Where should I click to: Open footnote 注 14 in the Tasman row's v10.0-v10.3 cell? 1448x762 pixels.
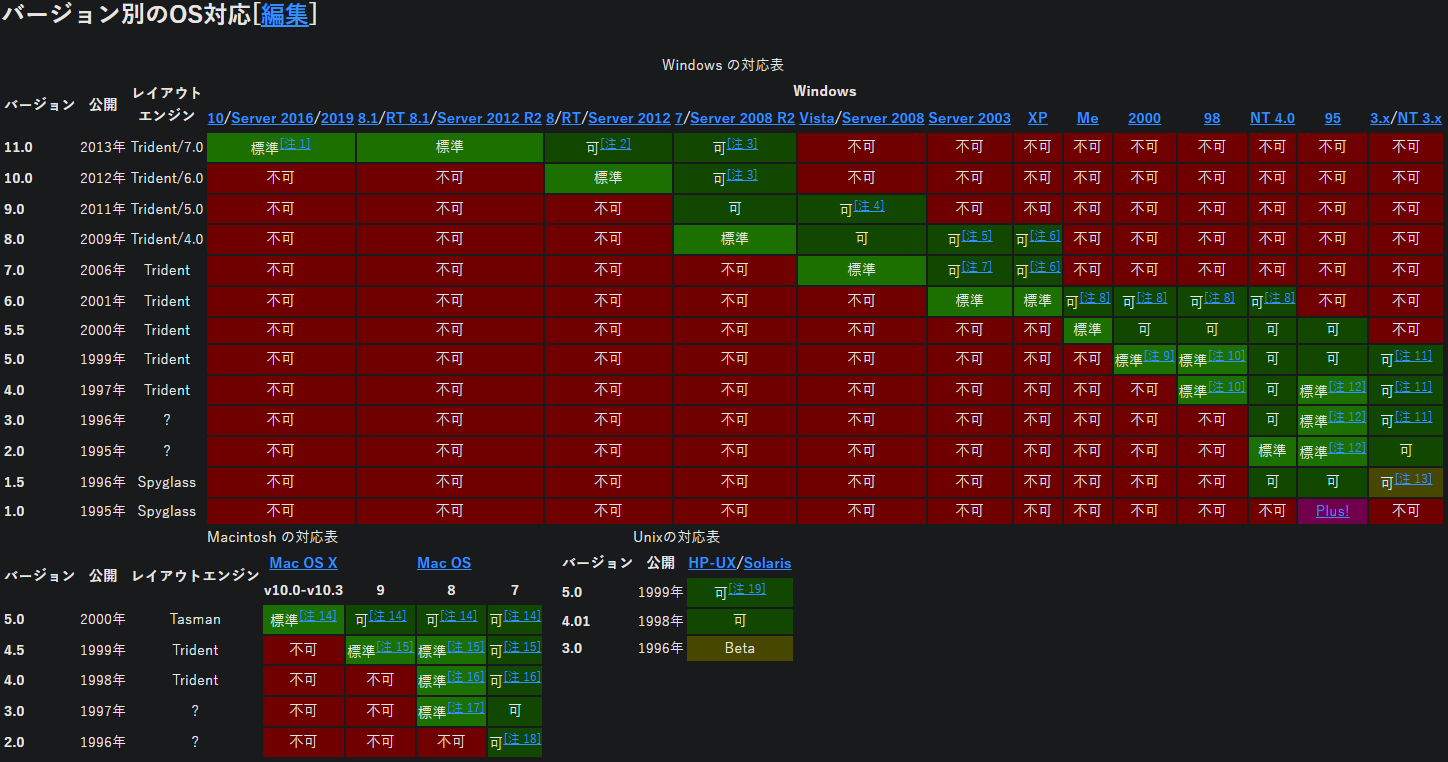318,615
